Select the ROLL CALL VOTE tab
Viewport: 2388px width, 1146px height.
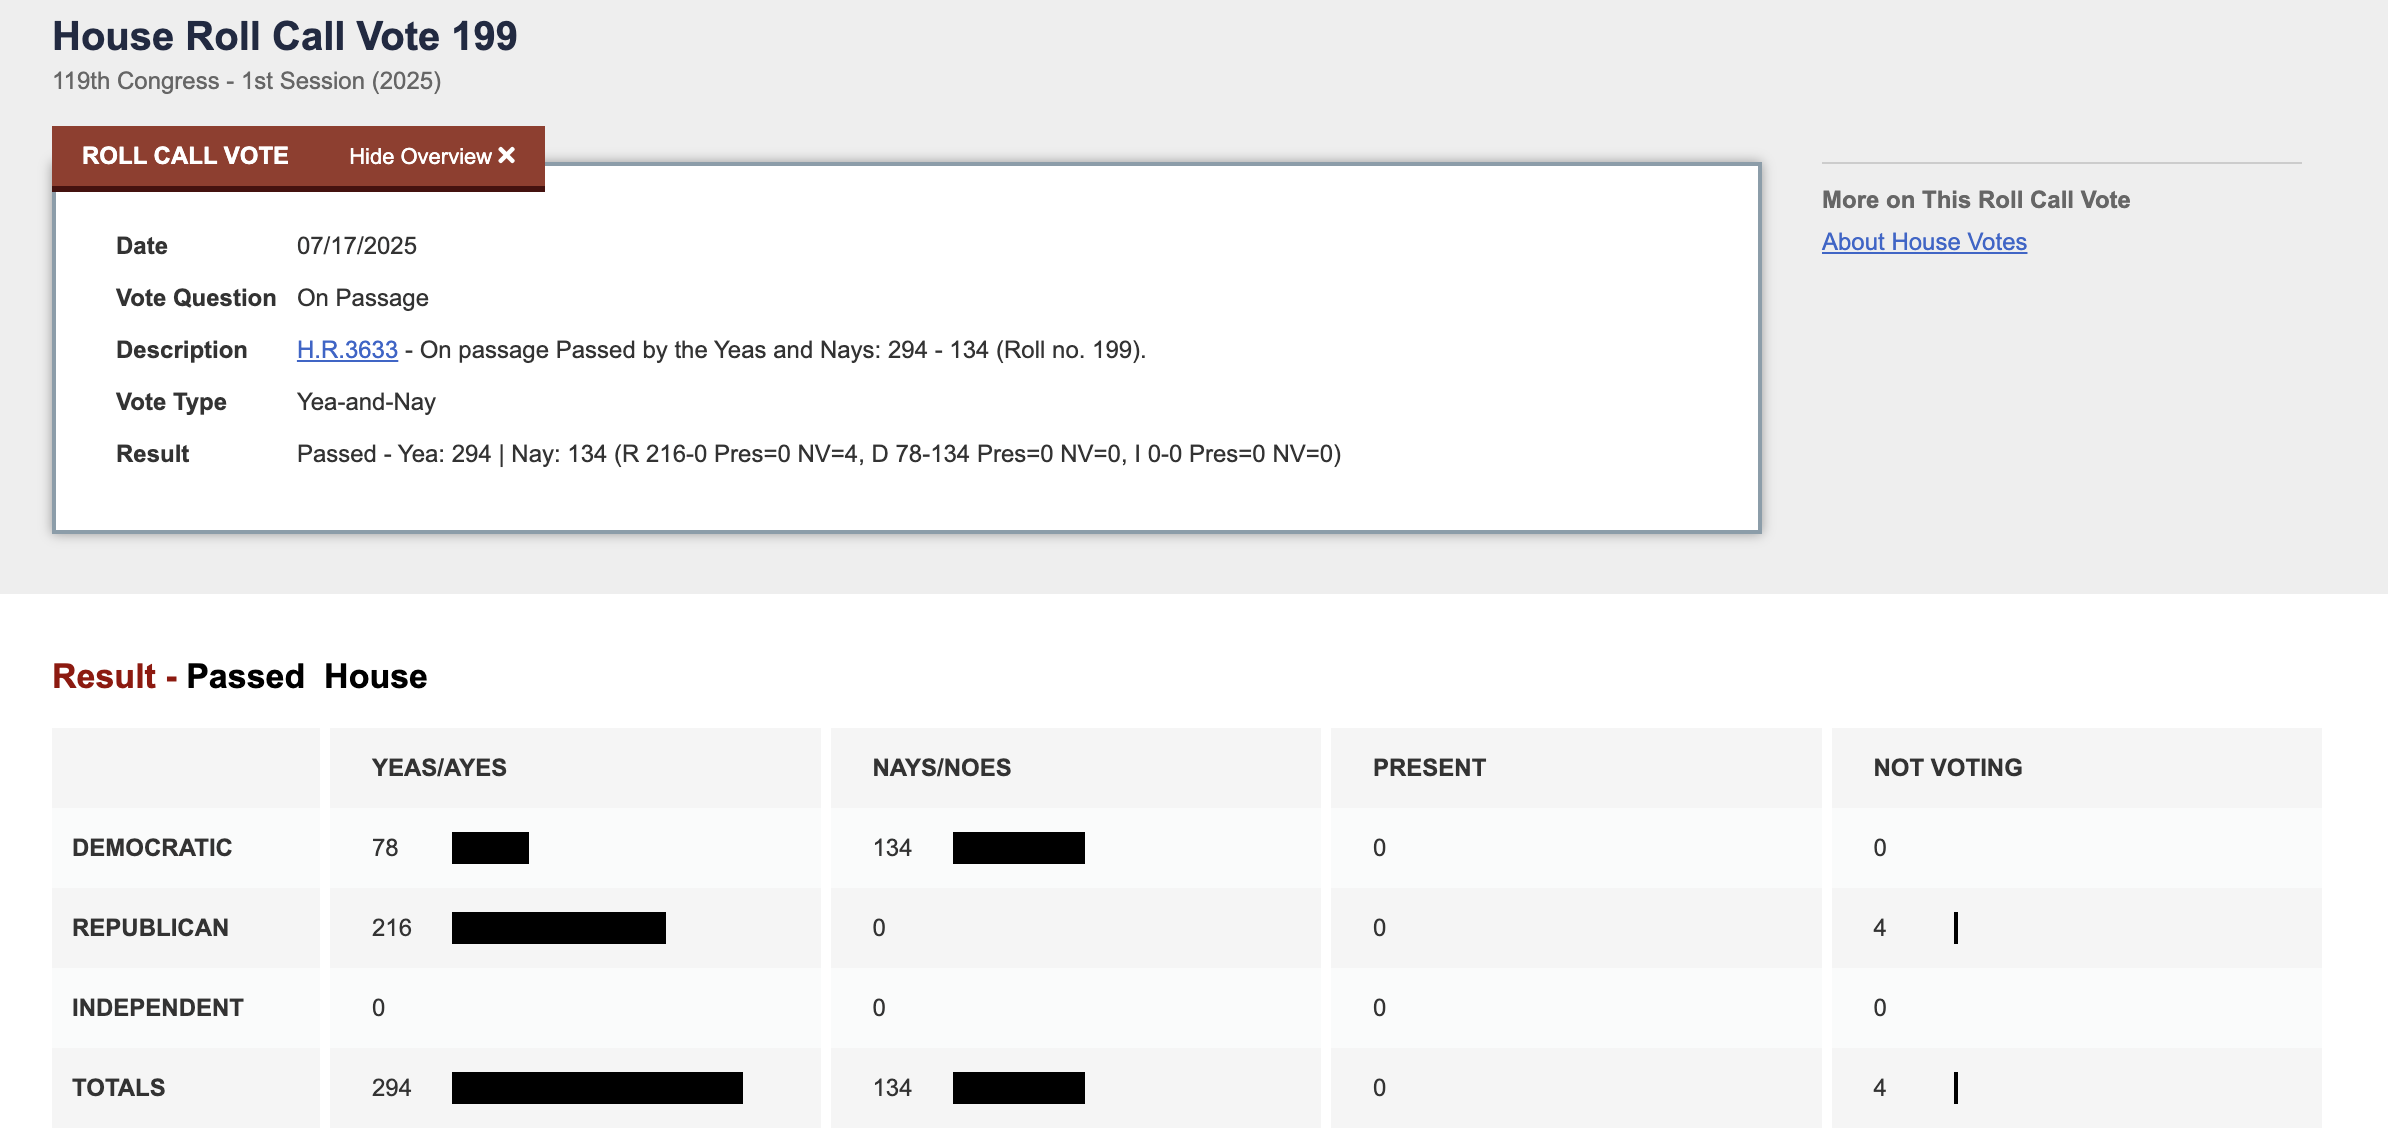click(185, 156)
